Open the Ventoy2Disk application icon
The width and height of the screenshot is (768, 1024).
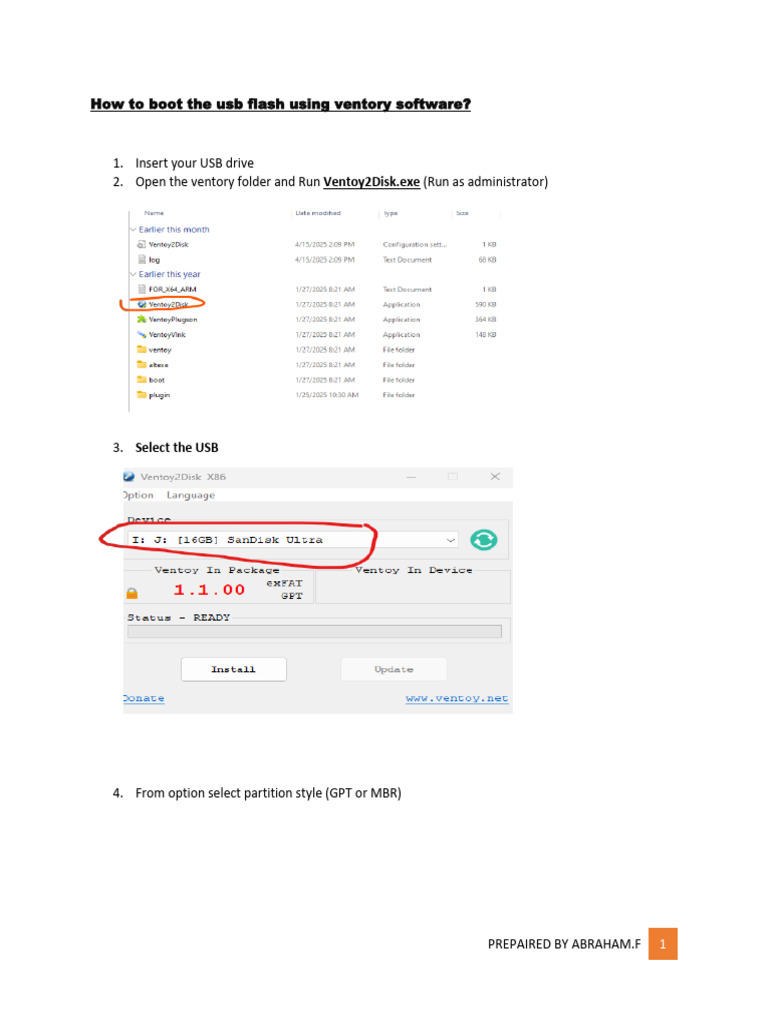[142, 304]
